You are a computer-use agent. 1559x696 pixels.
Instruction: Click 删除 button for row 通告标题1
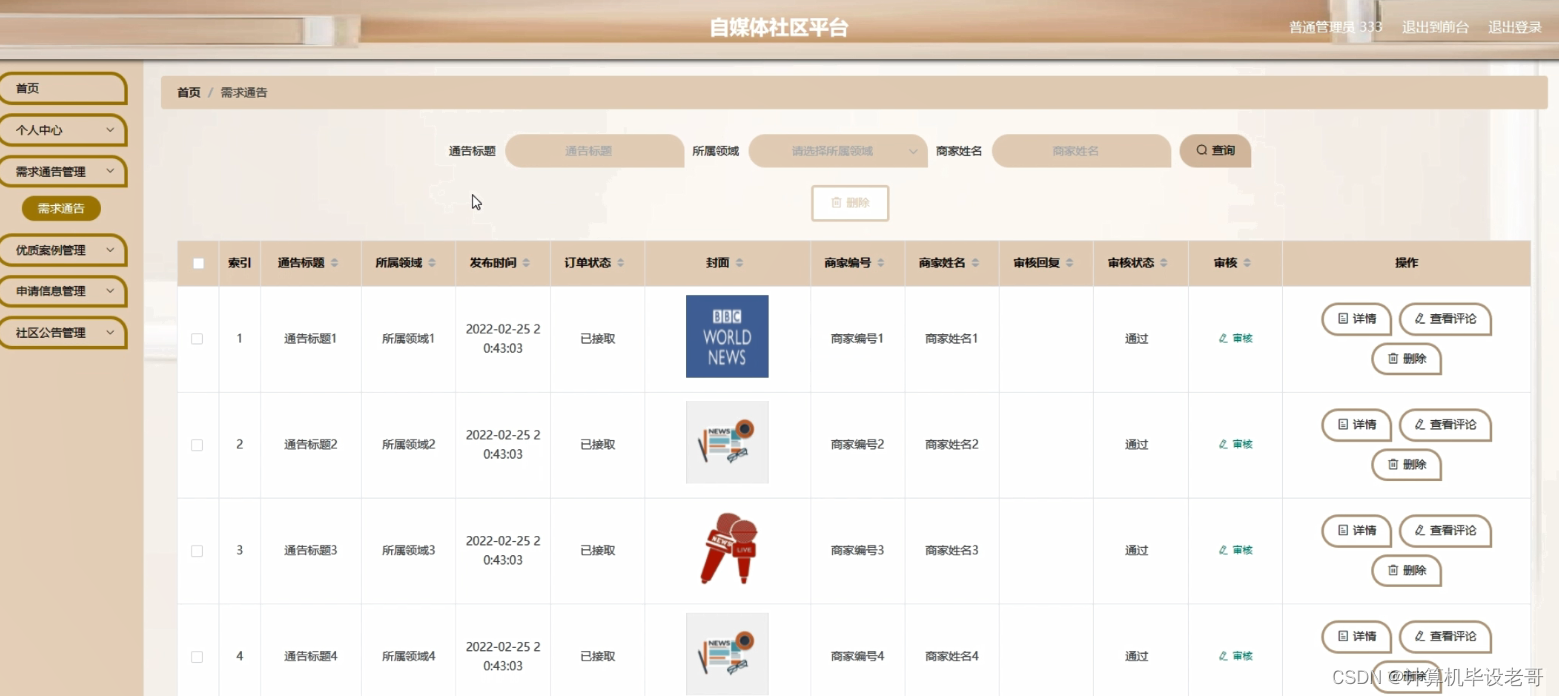tap(1406, 359)
